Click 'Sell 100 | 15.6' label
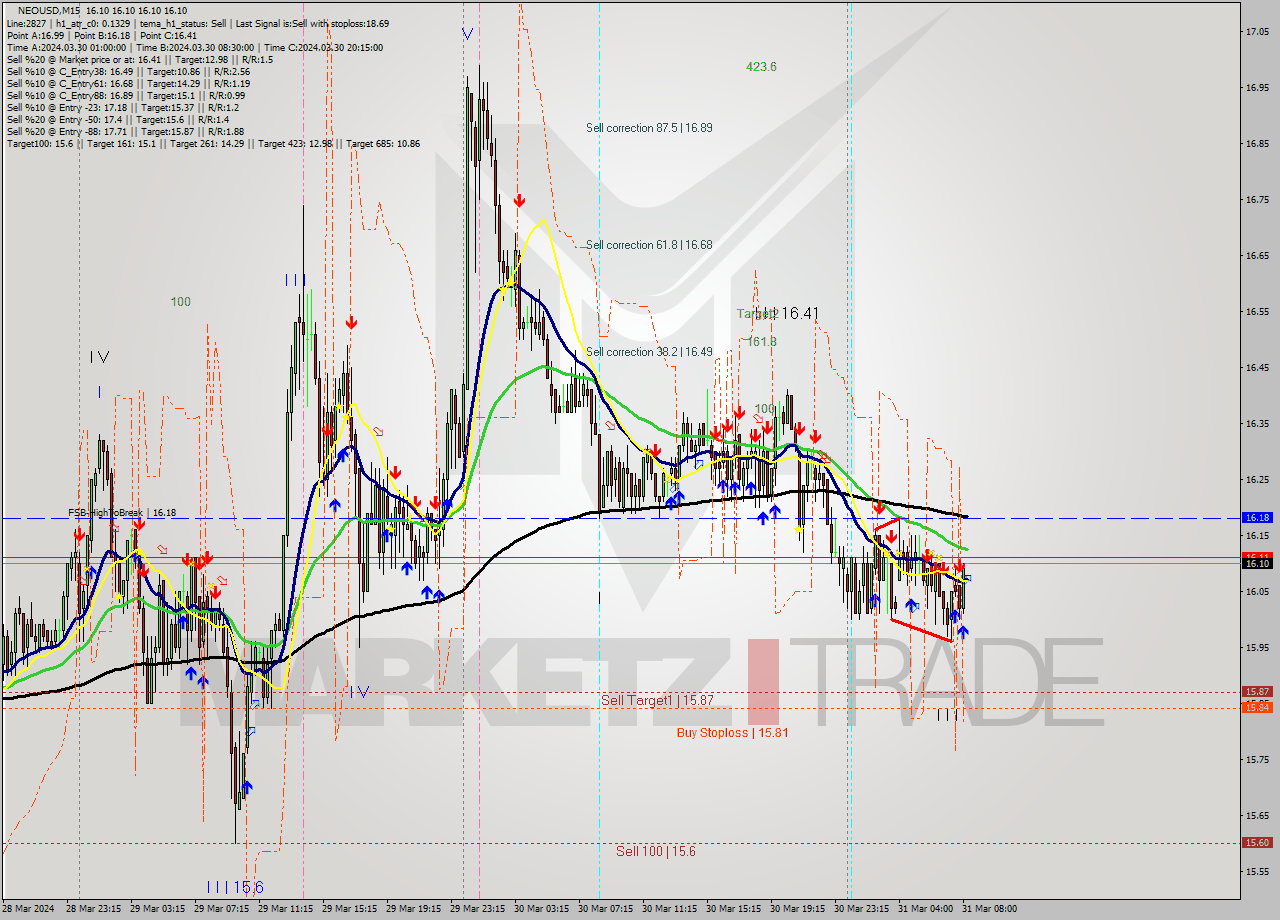The image size is (1280, 920). 656,852
